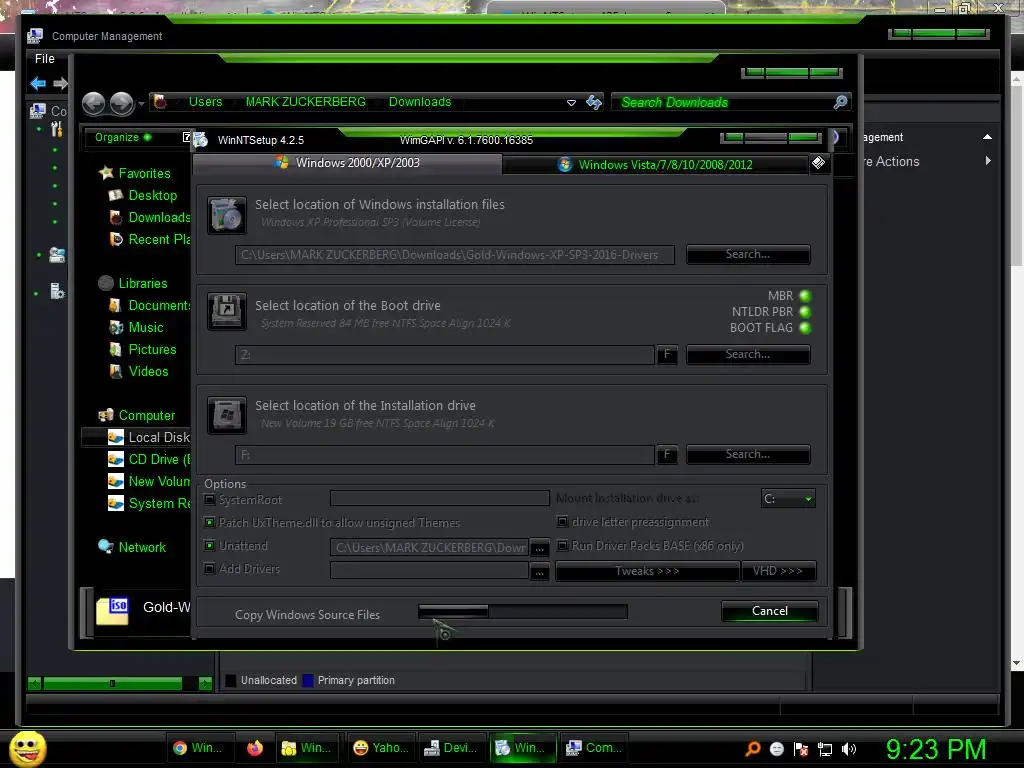The height and width of the screenshot is (768, 1024).
Task: Open the Yahoo messenger taskbar item
Action: click(x=381, y=748)
